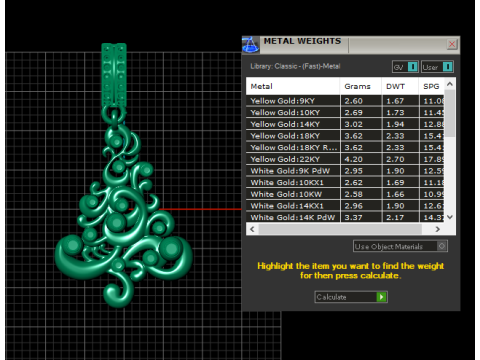Sort by the Grams column header
This screenshot has width=480, height=360.
(360, 86)
